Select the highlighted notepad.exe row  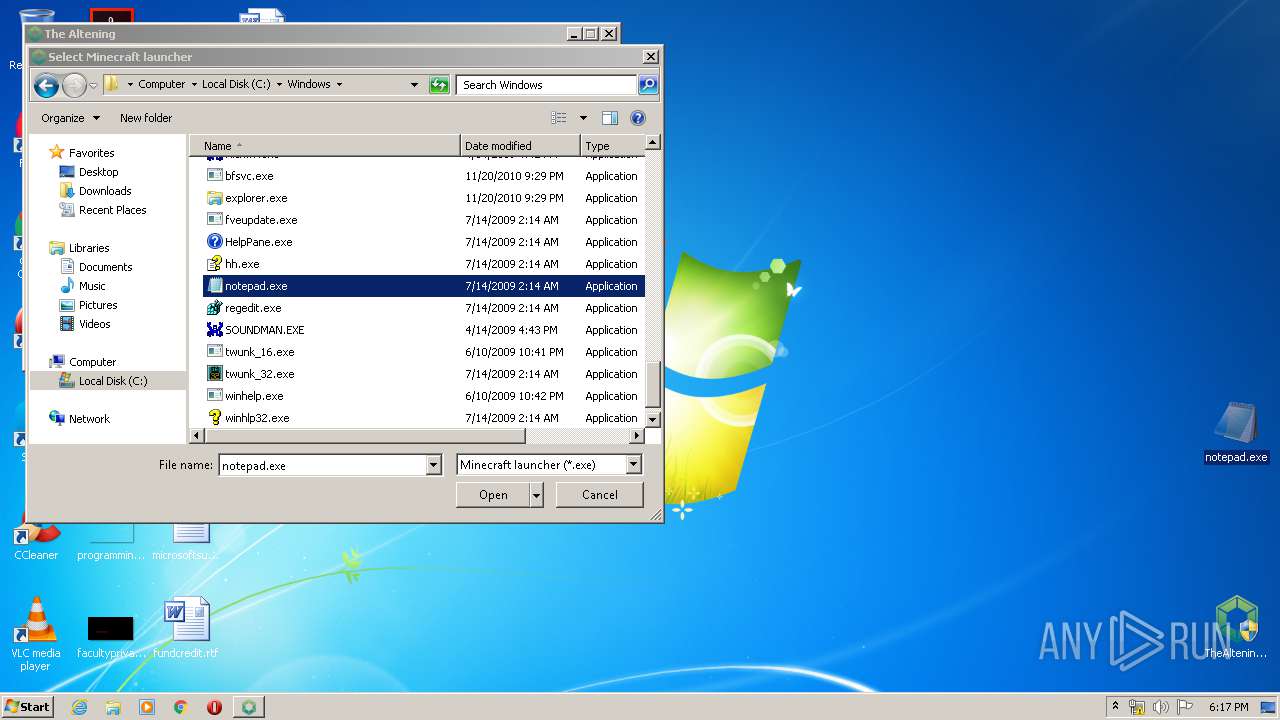tap(424, 286)
